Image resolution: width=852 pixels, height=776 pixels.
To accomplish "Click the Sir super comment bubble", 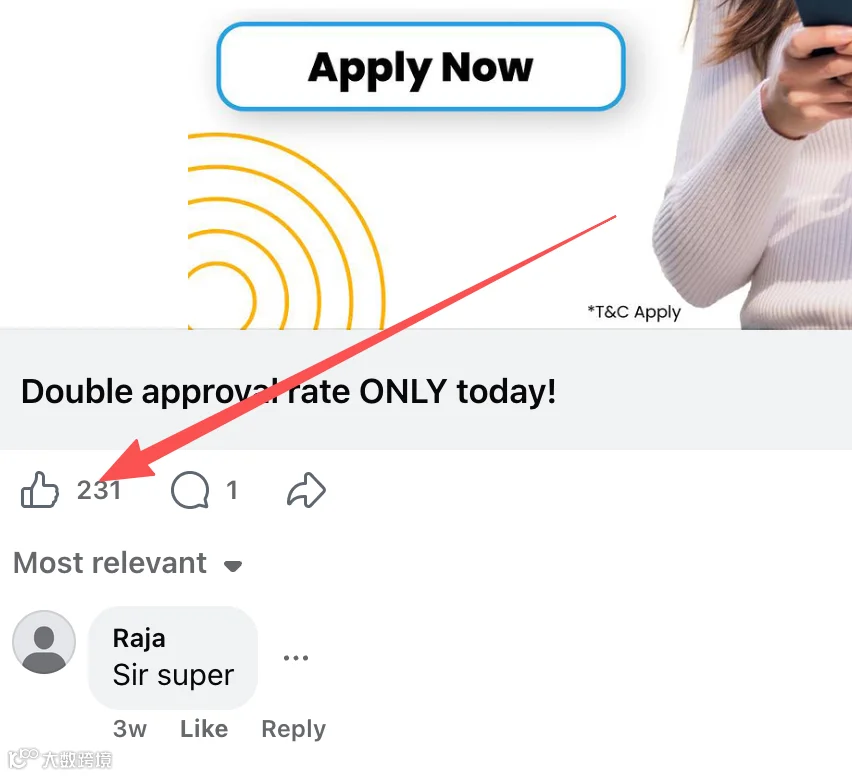I will coord(173,658).
